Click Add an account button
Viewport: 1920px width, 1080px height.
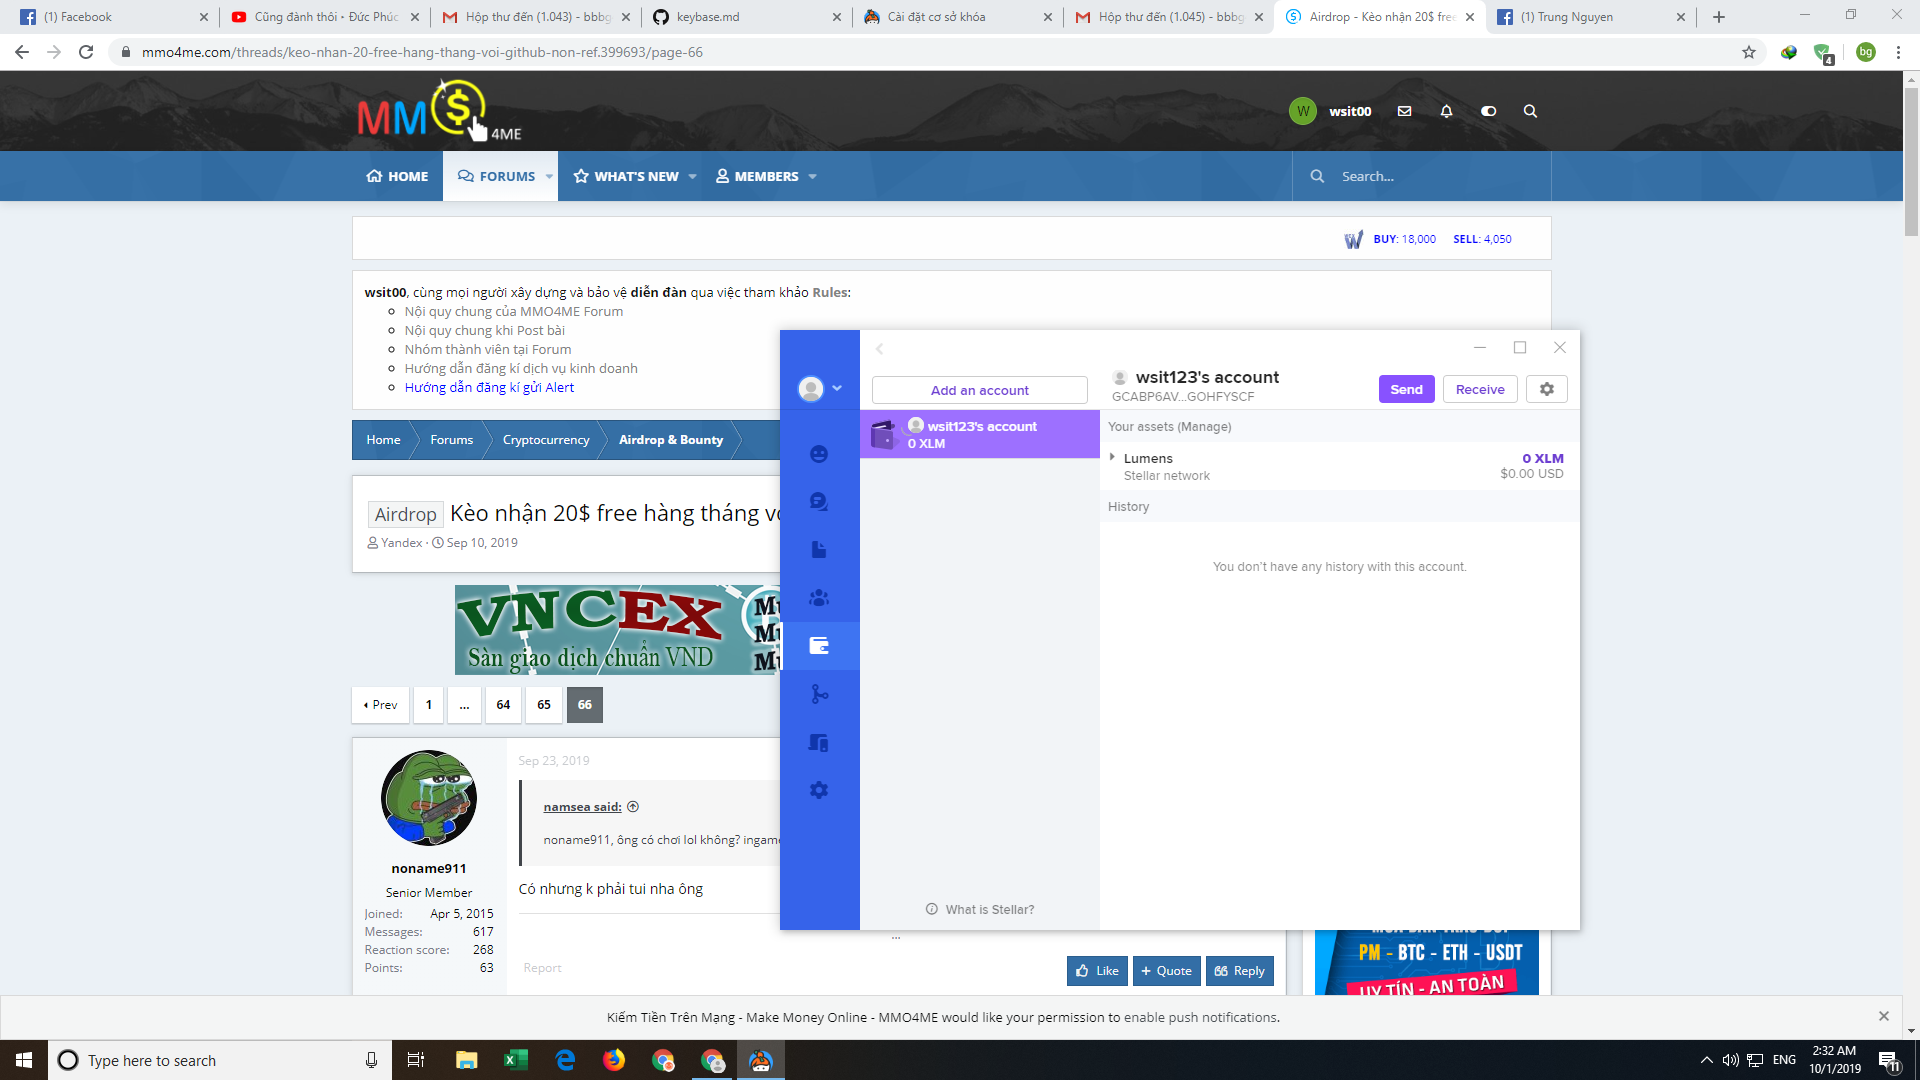click(979, 390)
